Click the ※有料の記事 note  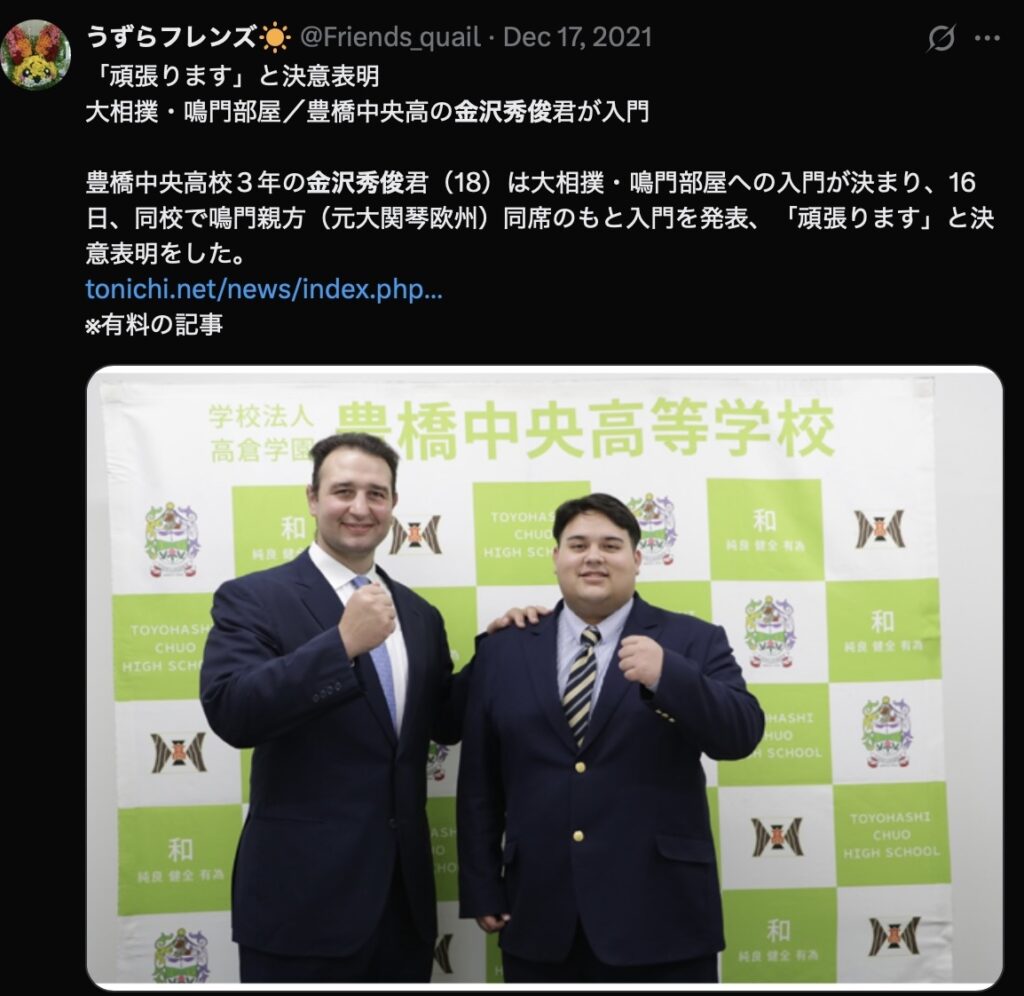click(x=154, y=324)
